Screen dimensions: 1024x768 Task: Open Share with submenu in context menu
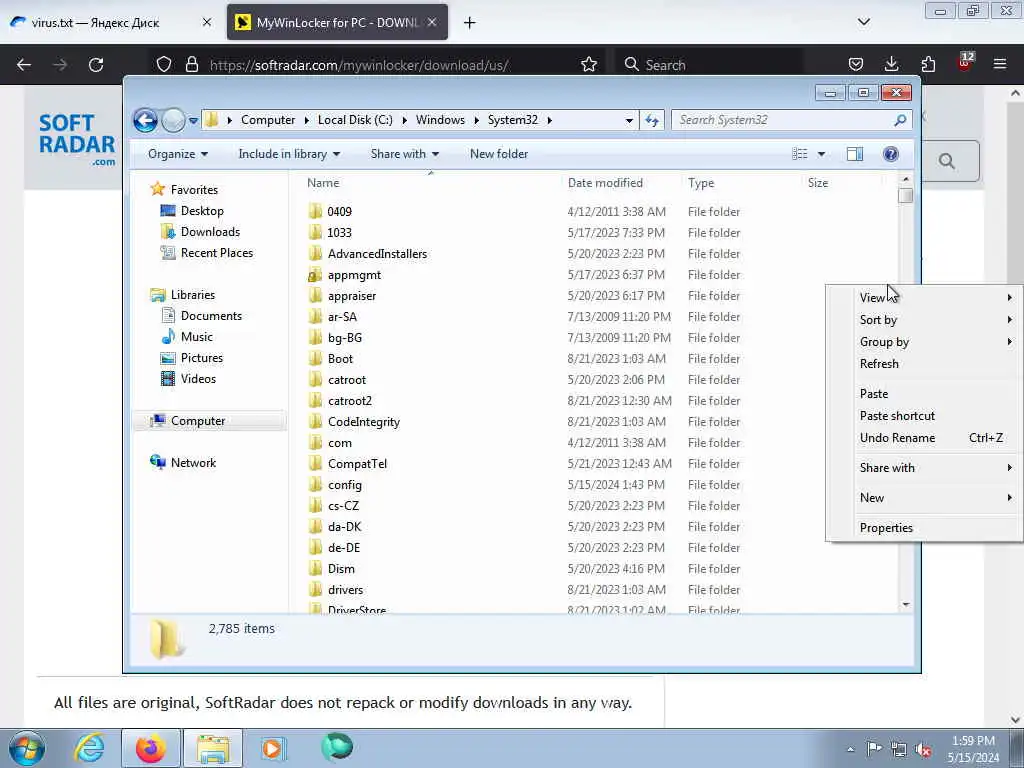tap(923, 468)
